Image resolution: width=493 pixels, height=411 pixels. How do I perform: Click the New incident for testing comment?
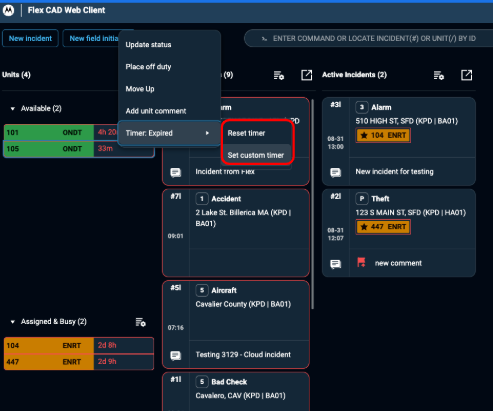tap(394, 172)
